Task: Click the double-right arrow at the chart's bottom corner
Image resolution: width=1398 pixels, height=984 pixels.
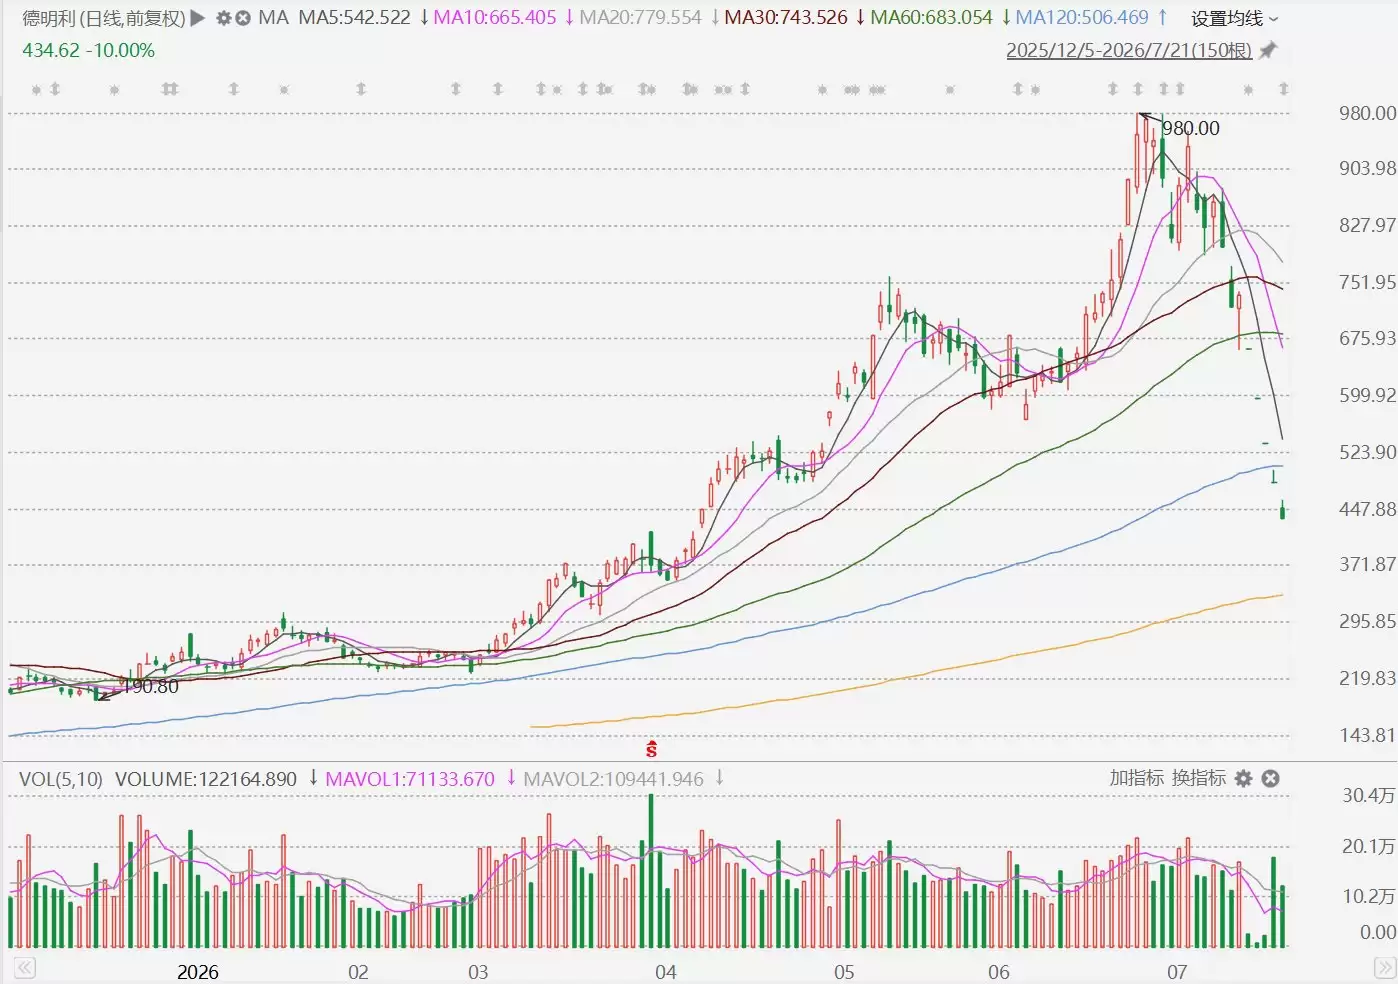Action: 1385,968
